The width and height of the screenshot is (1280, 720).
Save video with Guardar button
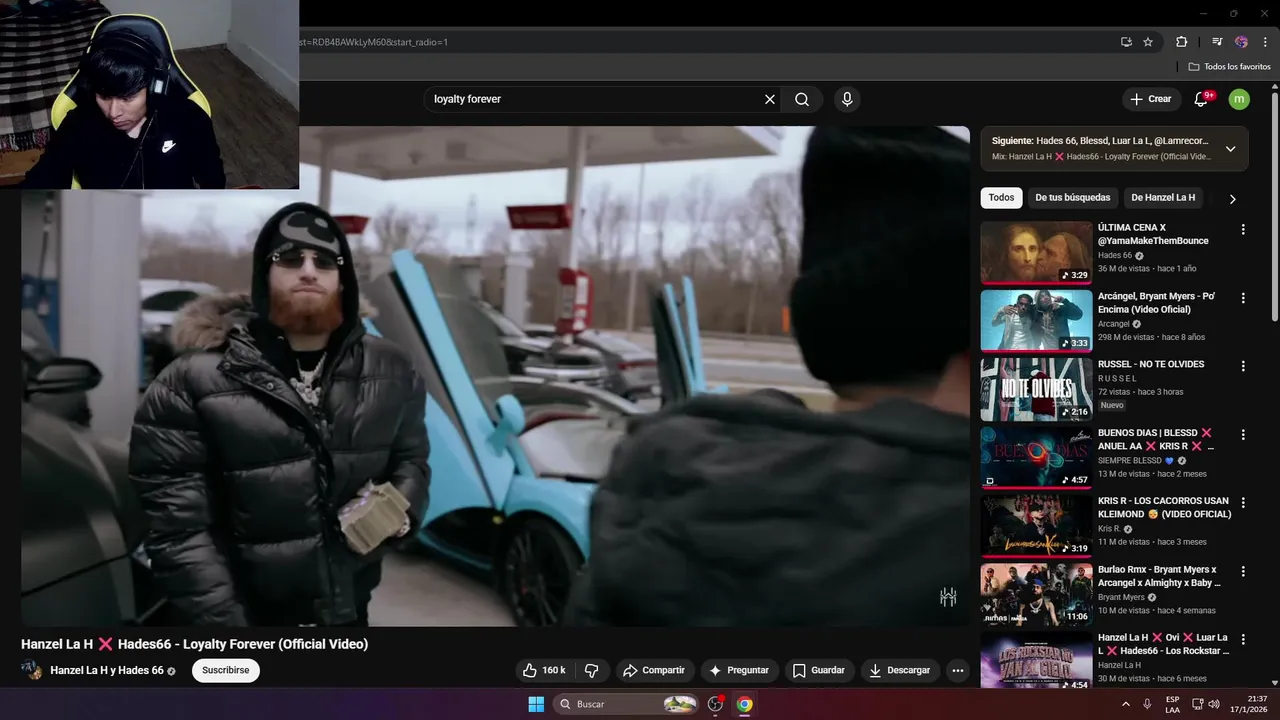pos(819,670)
